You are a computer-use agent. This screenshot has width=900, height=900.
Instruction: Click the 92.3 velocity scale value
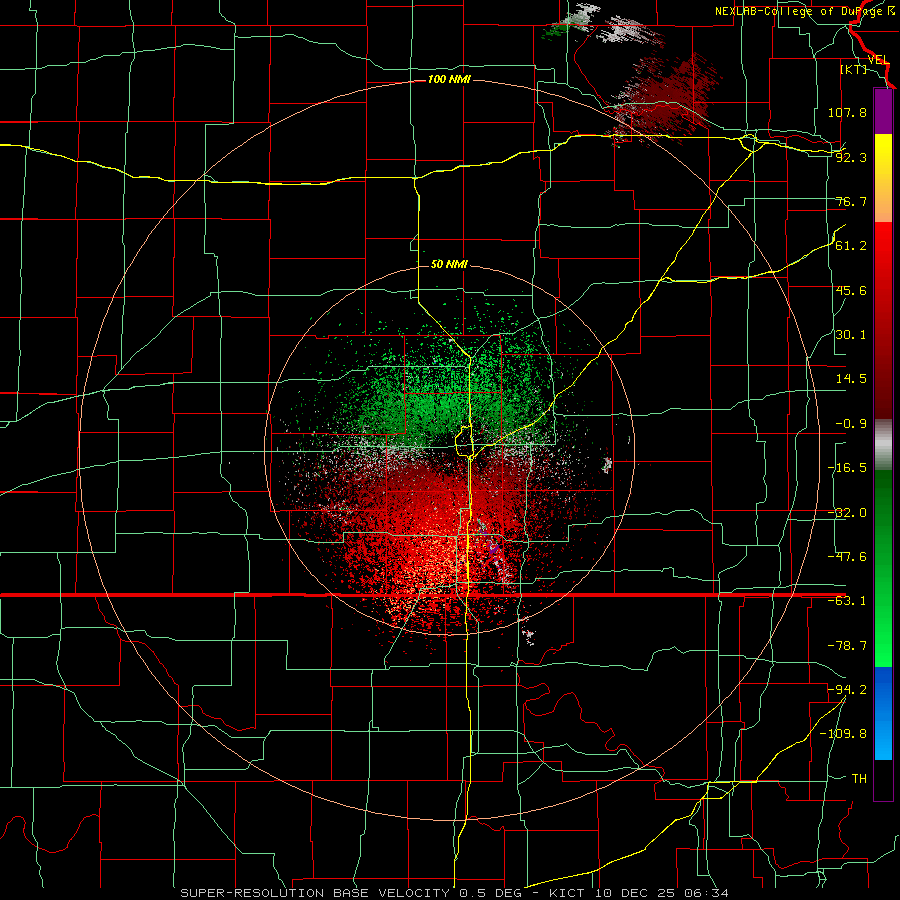851,157
